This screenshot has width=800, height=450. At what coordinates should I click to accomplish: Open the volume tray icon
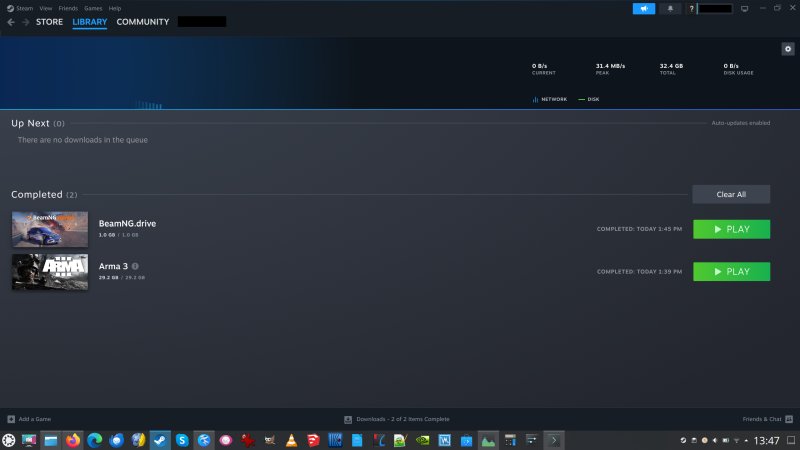pos(715,440)
